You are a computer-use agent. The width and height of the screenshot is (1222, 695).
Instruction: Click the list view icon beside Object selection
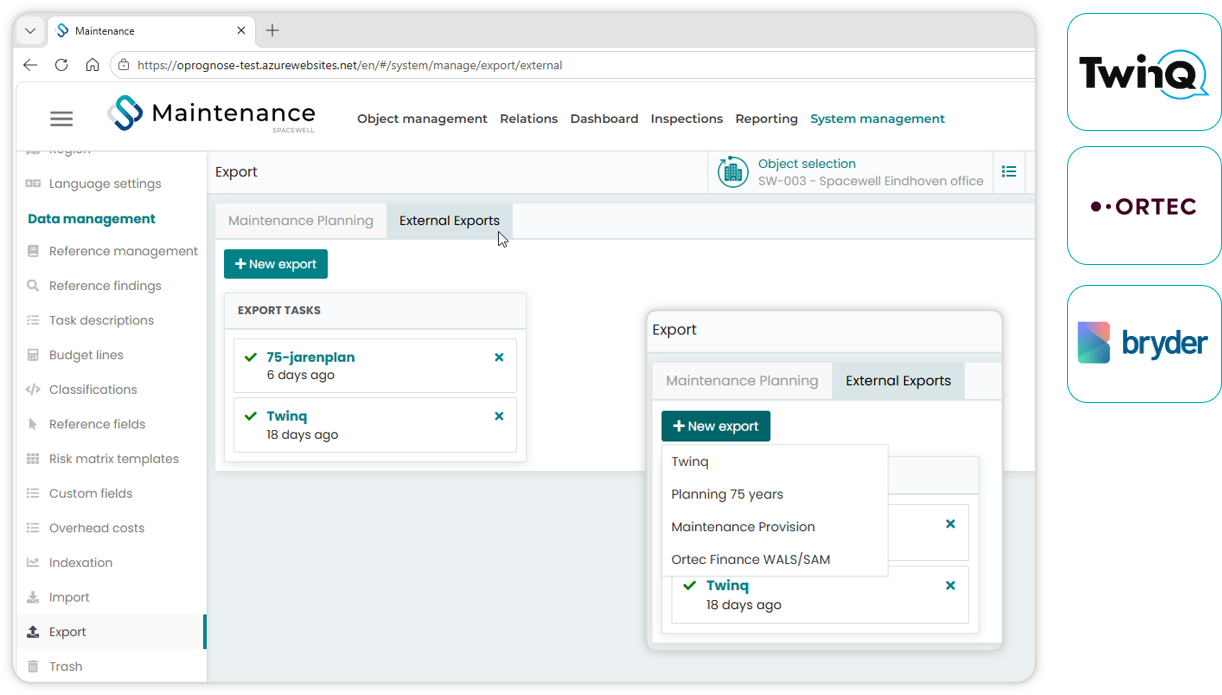[1009, 172]
